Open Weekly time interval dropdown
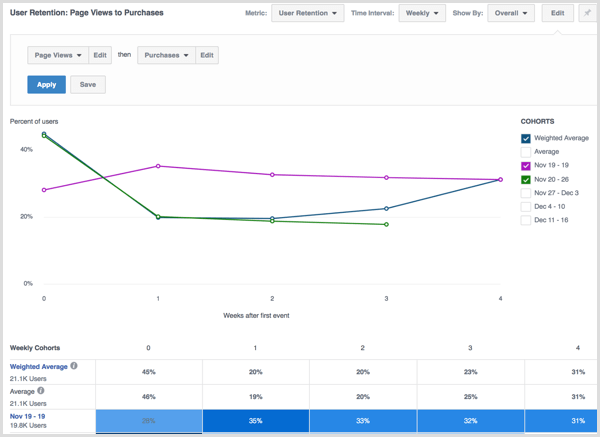 (x=422, y=13)
